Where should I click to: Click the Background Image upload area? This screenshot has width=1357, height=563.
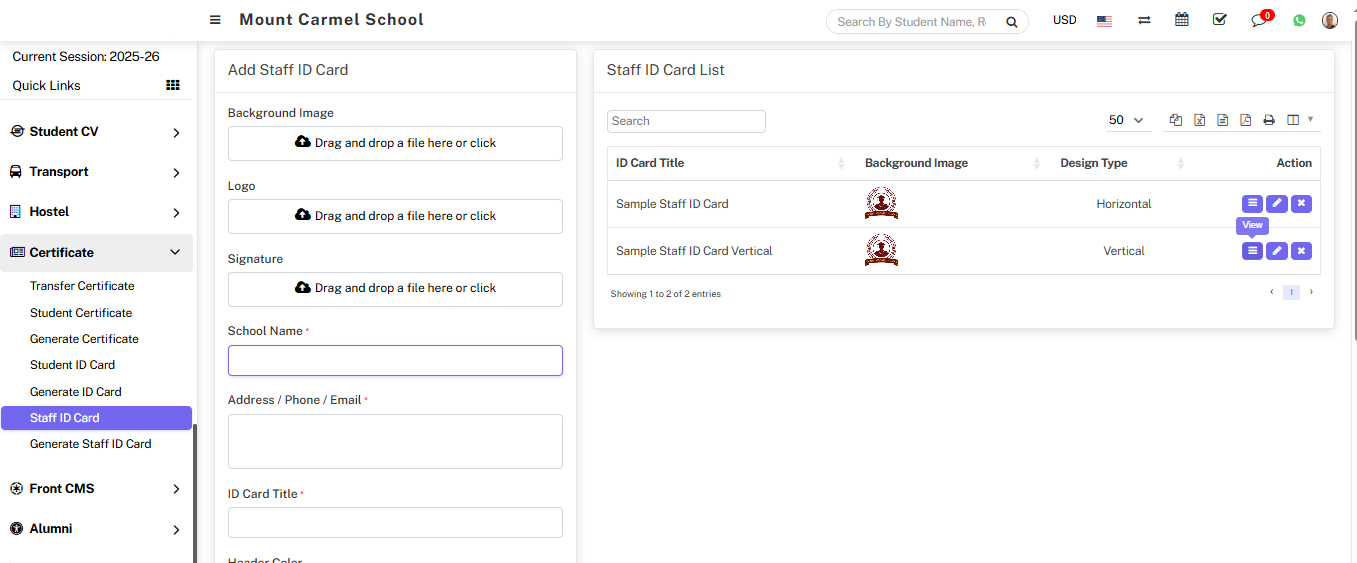click(x=395, y=143)
